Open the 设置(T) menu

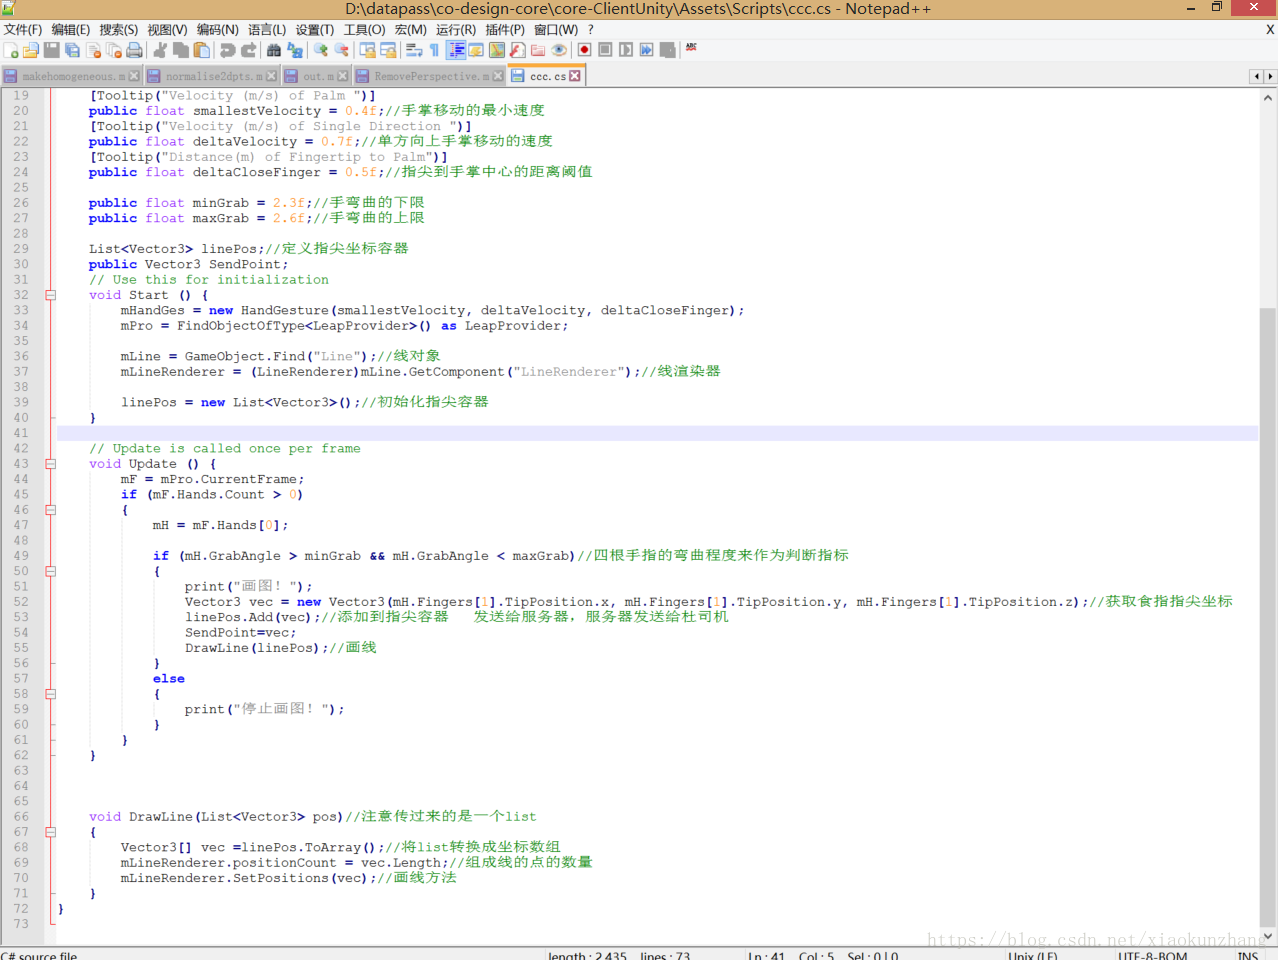[x=315, y=30]
